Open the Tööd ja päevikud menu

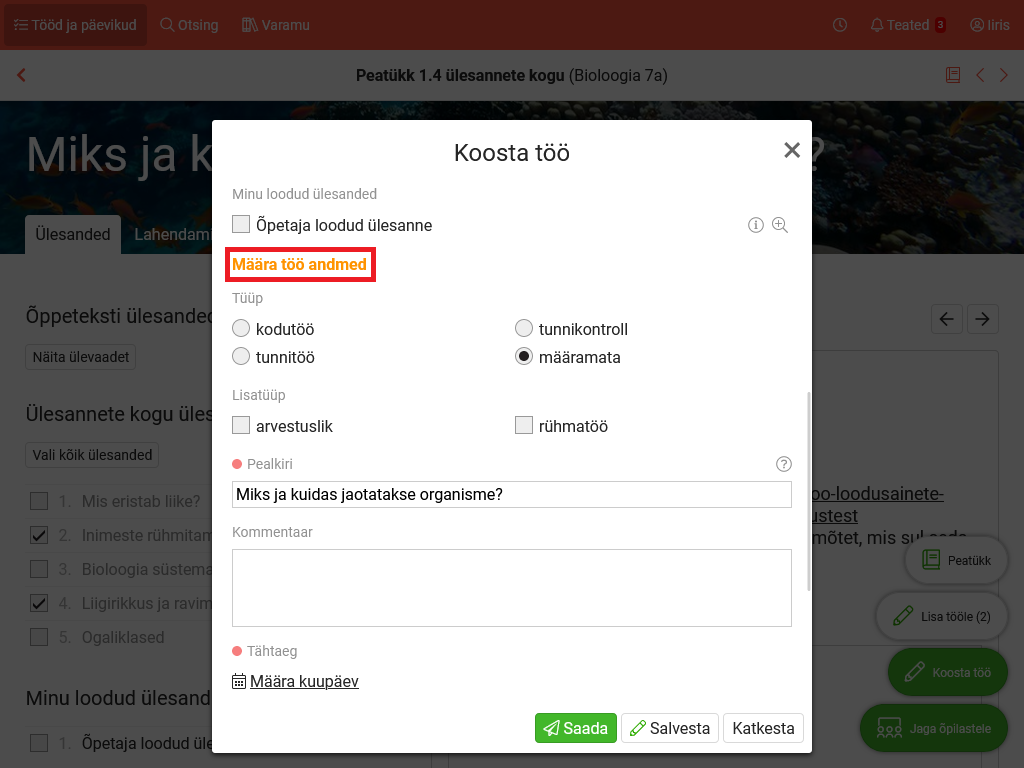point(75,25)
